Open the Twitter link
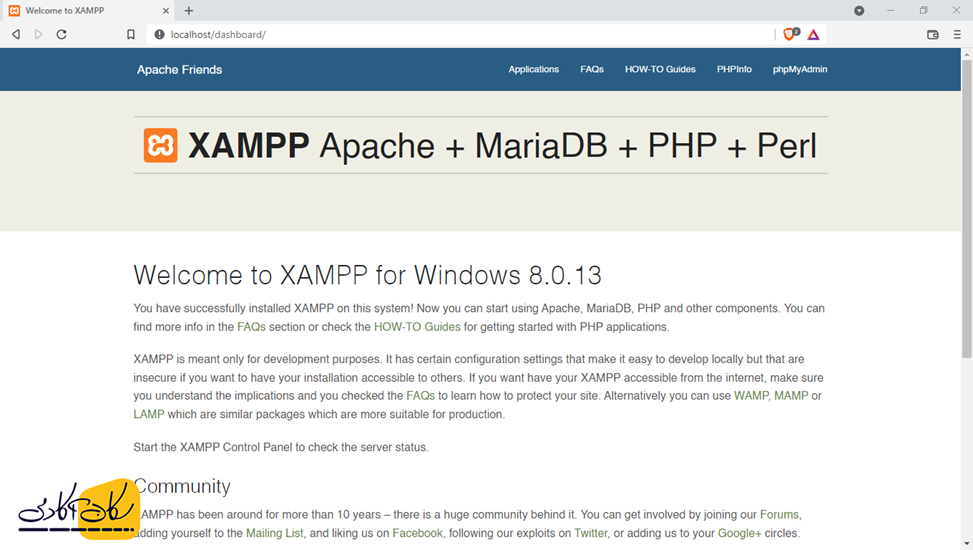973x550 pixels. tap(591, 533)
